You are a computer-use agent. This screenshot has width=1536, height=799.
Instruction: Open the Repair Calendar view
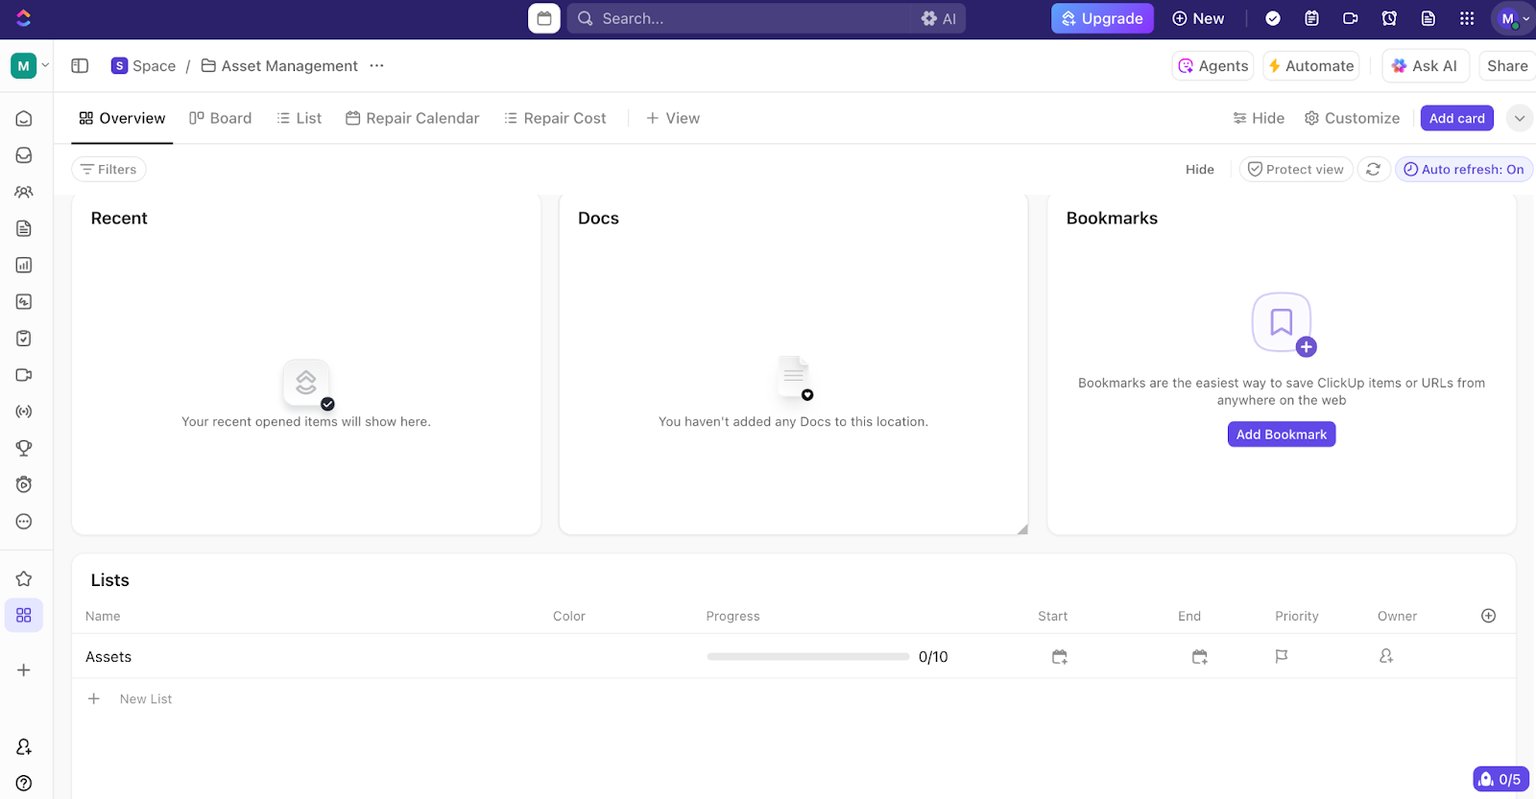[x=412, y=117]
